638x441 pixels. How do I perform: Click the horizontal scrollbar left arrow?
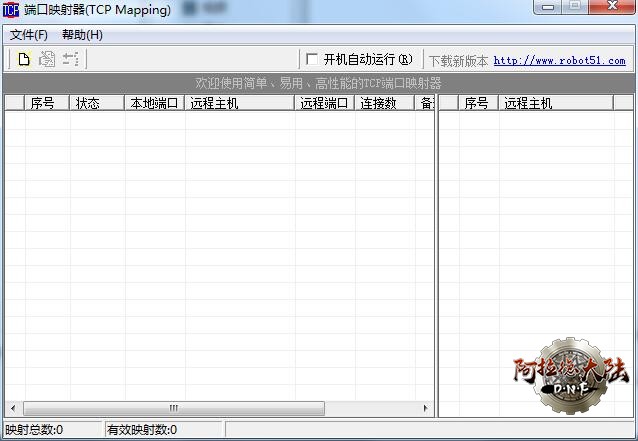[x=13, y=408]
